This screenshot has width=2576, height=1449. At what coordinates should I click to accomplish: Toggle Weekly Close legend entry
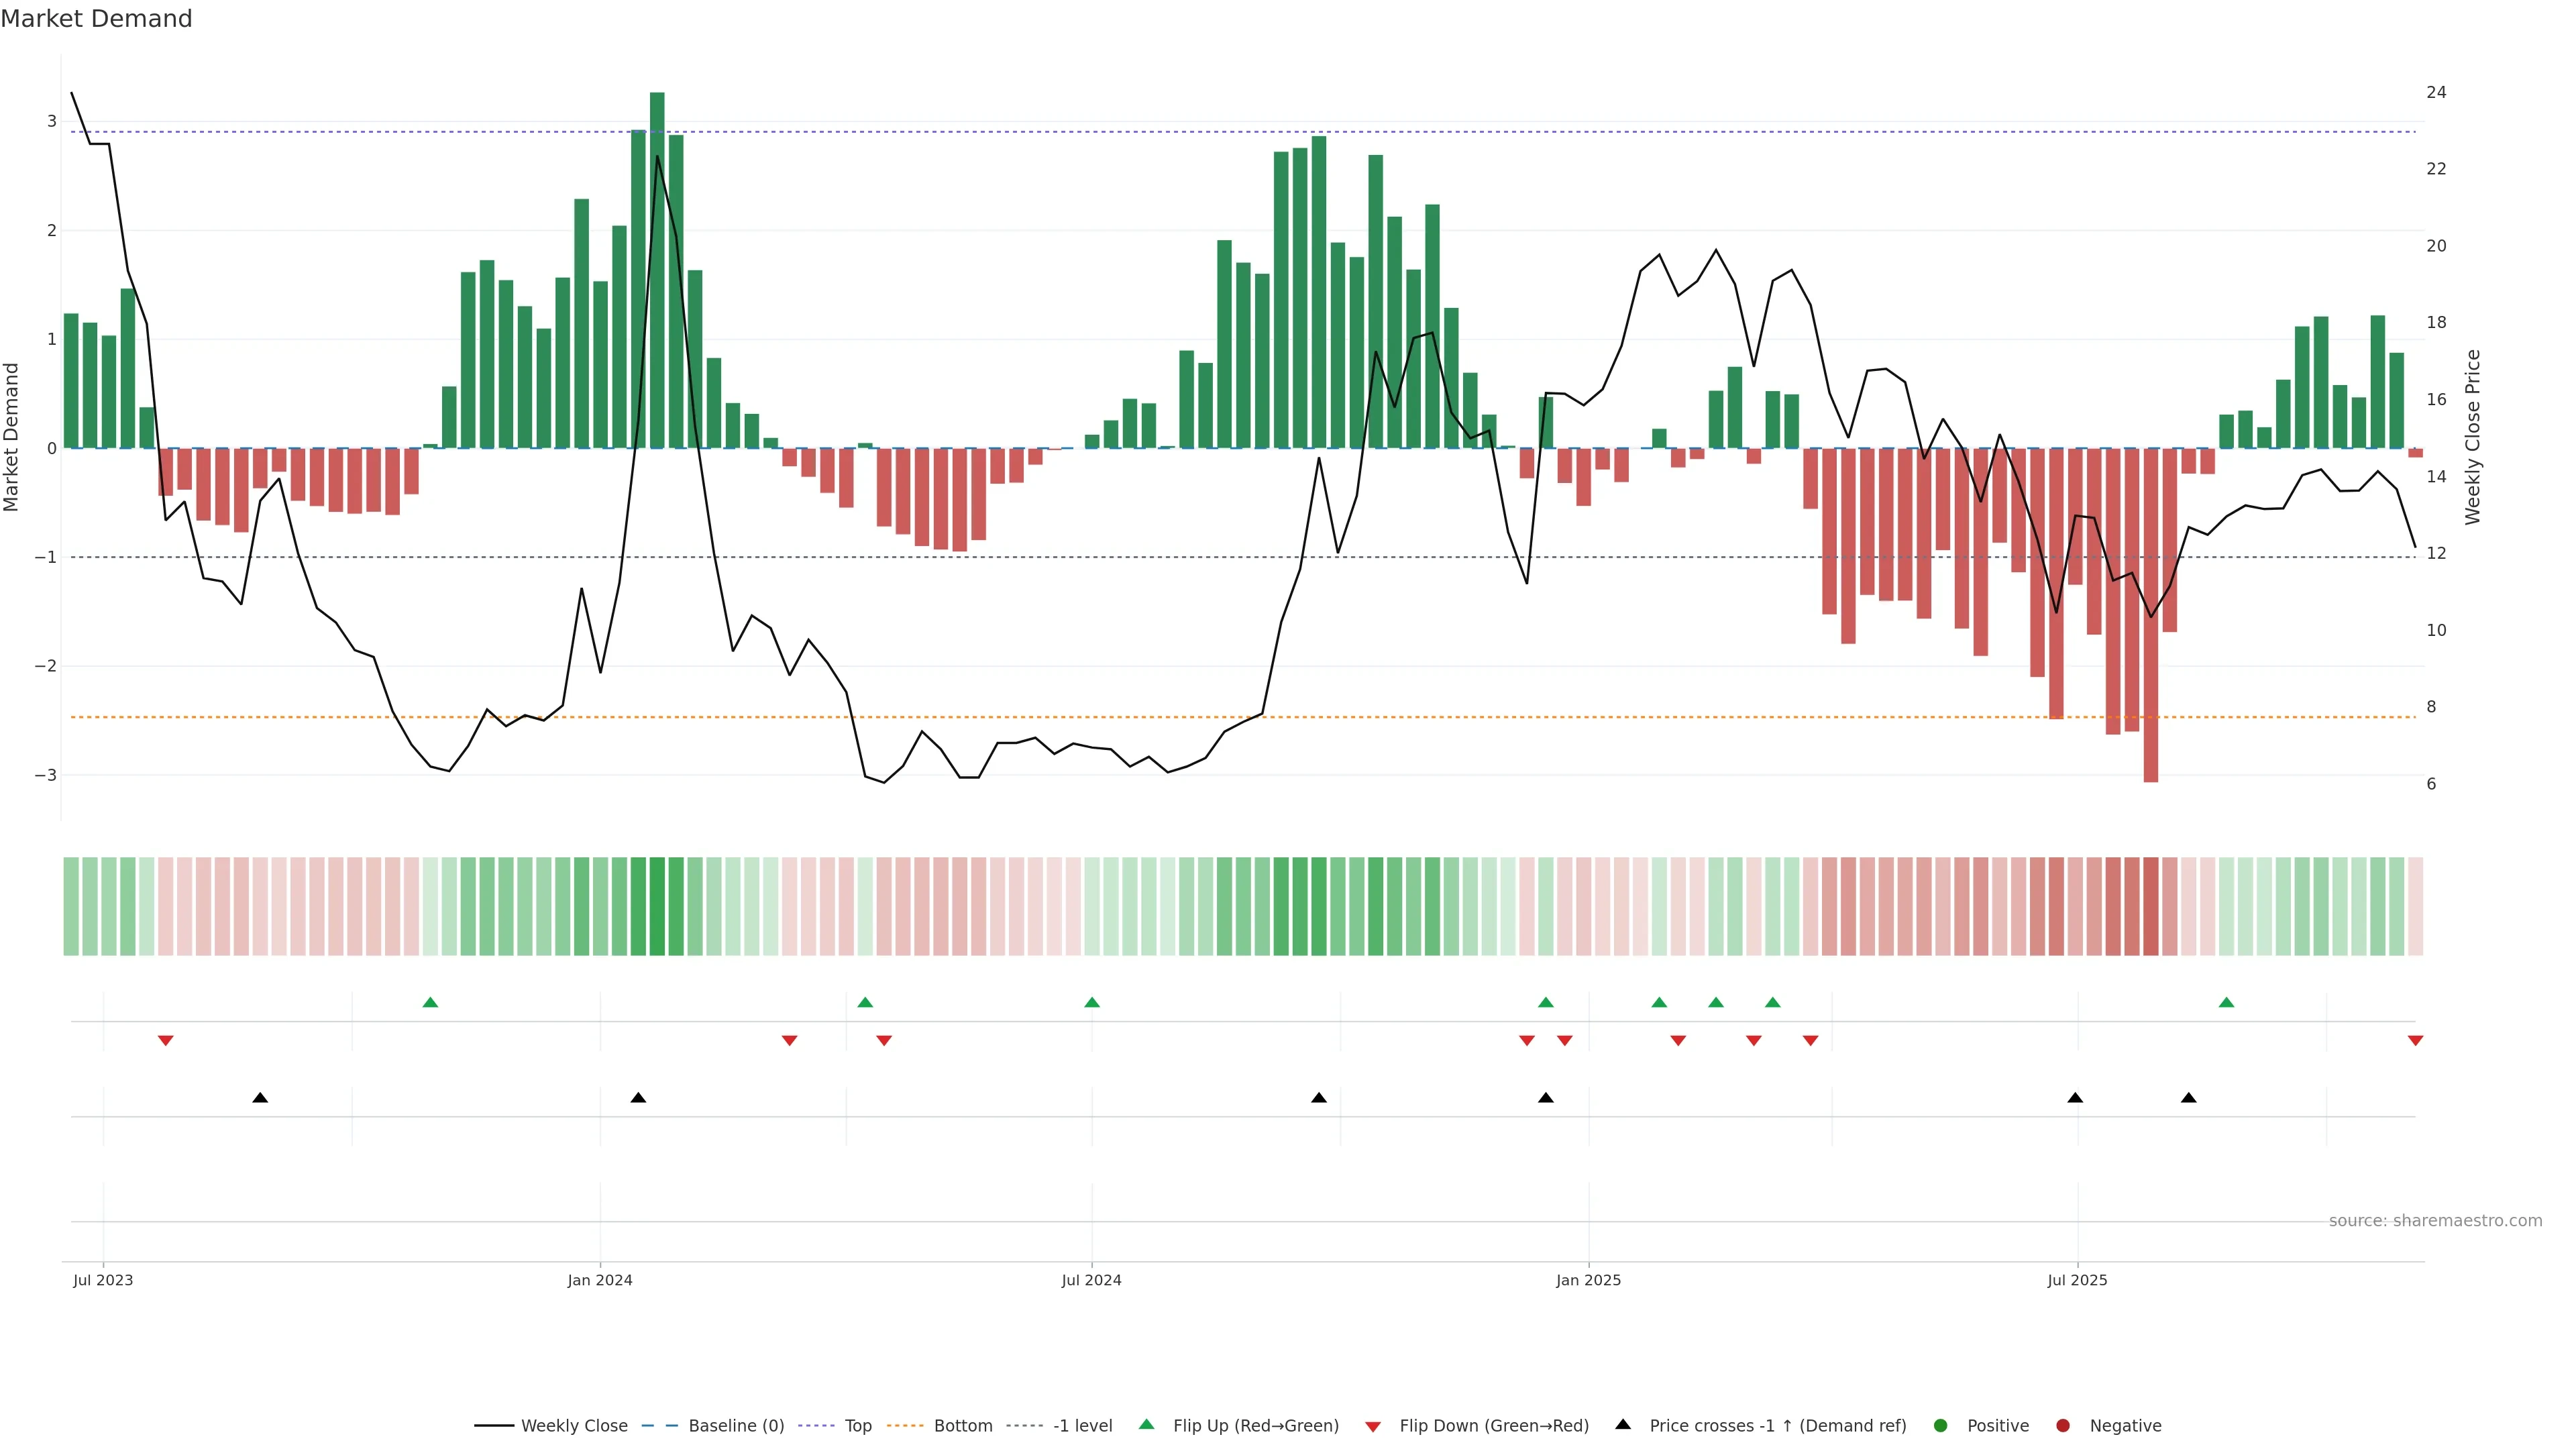click(574, 1425)
